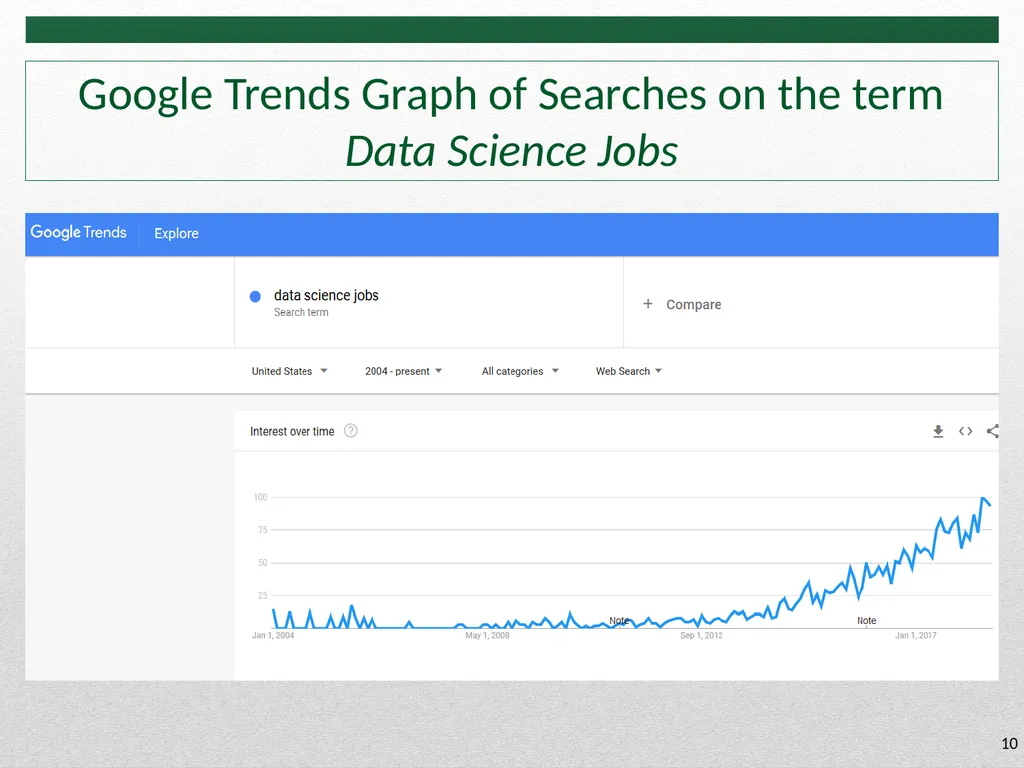Share the Interest over time chart
This screenshot has height=768, width=1024.
point(993,431)
